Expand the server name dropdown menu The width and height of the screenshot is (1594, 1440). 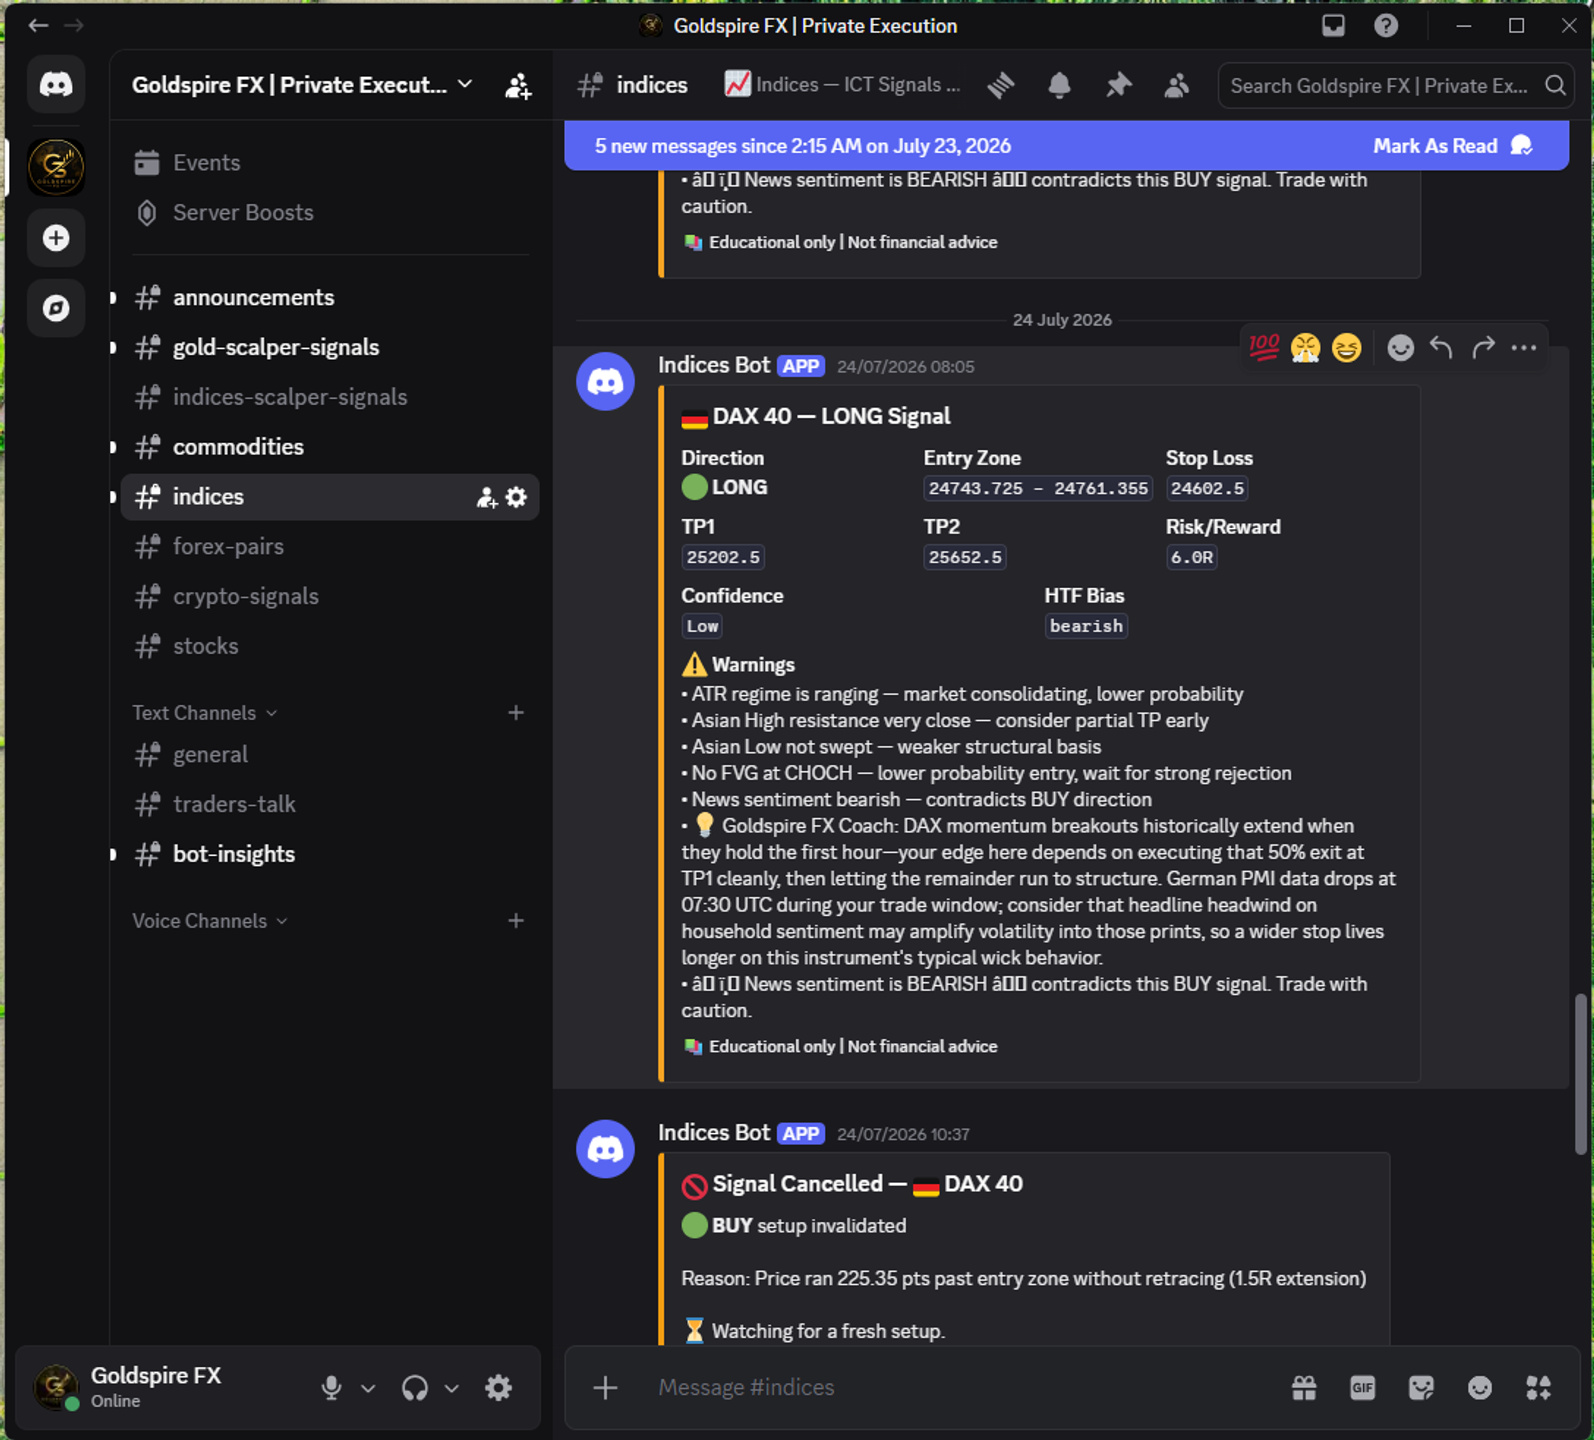pos(465,84)
